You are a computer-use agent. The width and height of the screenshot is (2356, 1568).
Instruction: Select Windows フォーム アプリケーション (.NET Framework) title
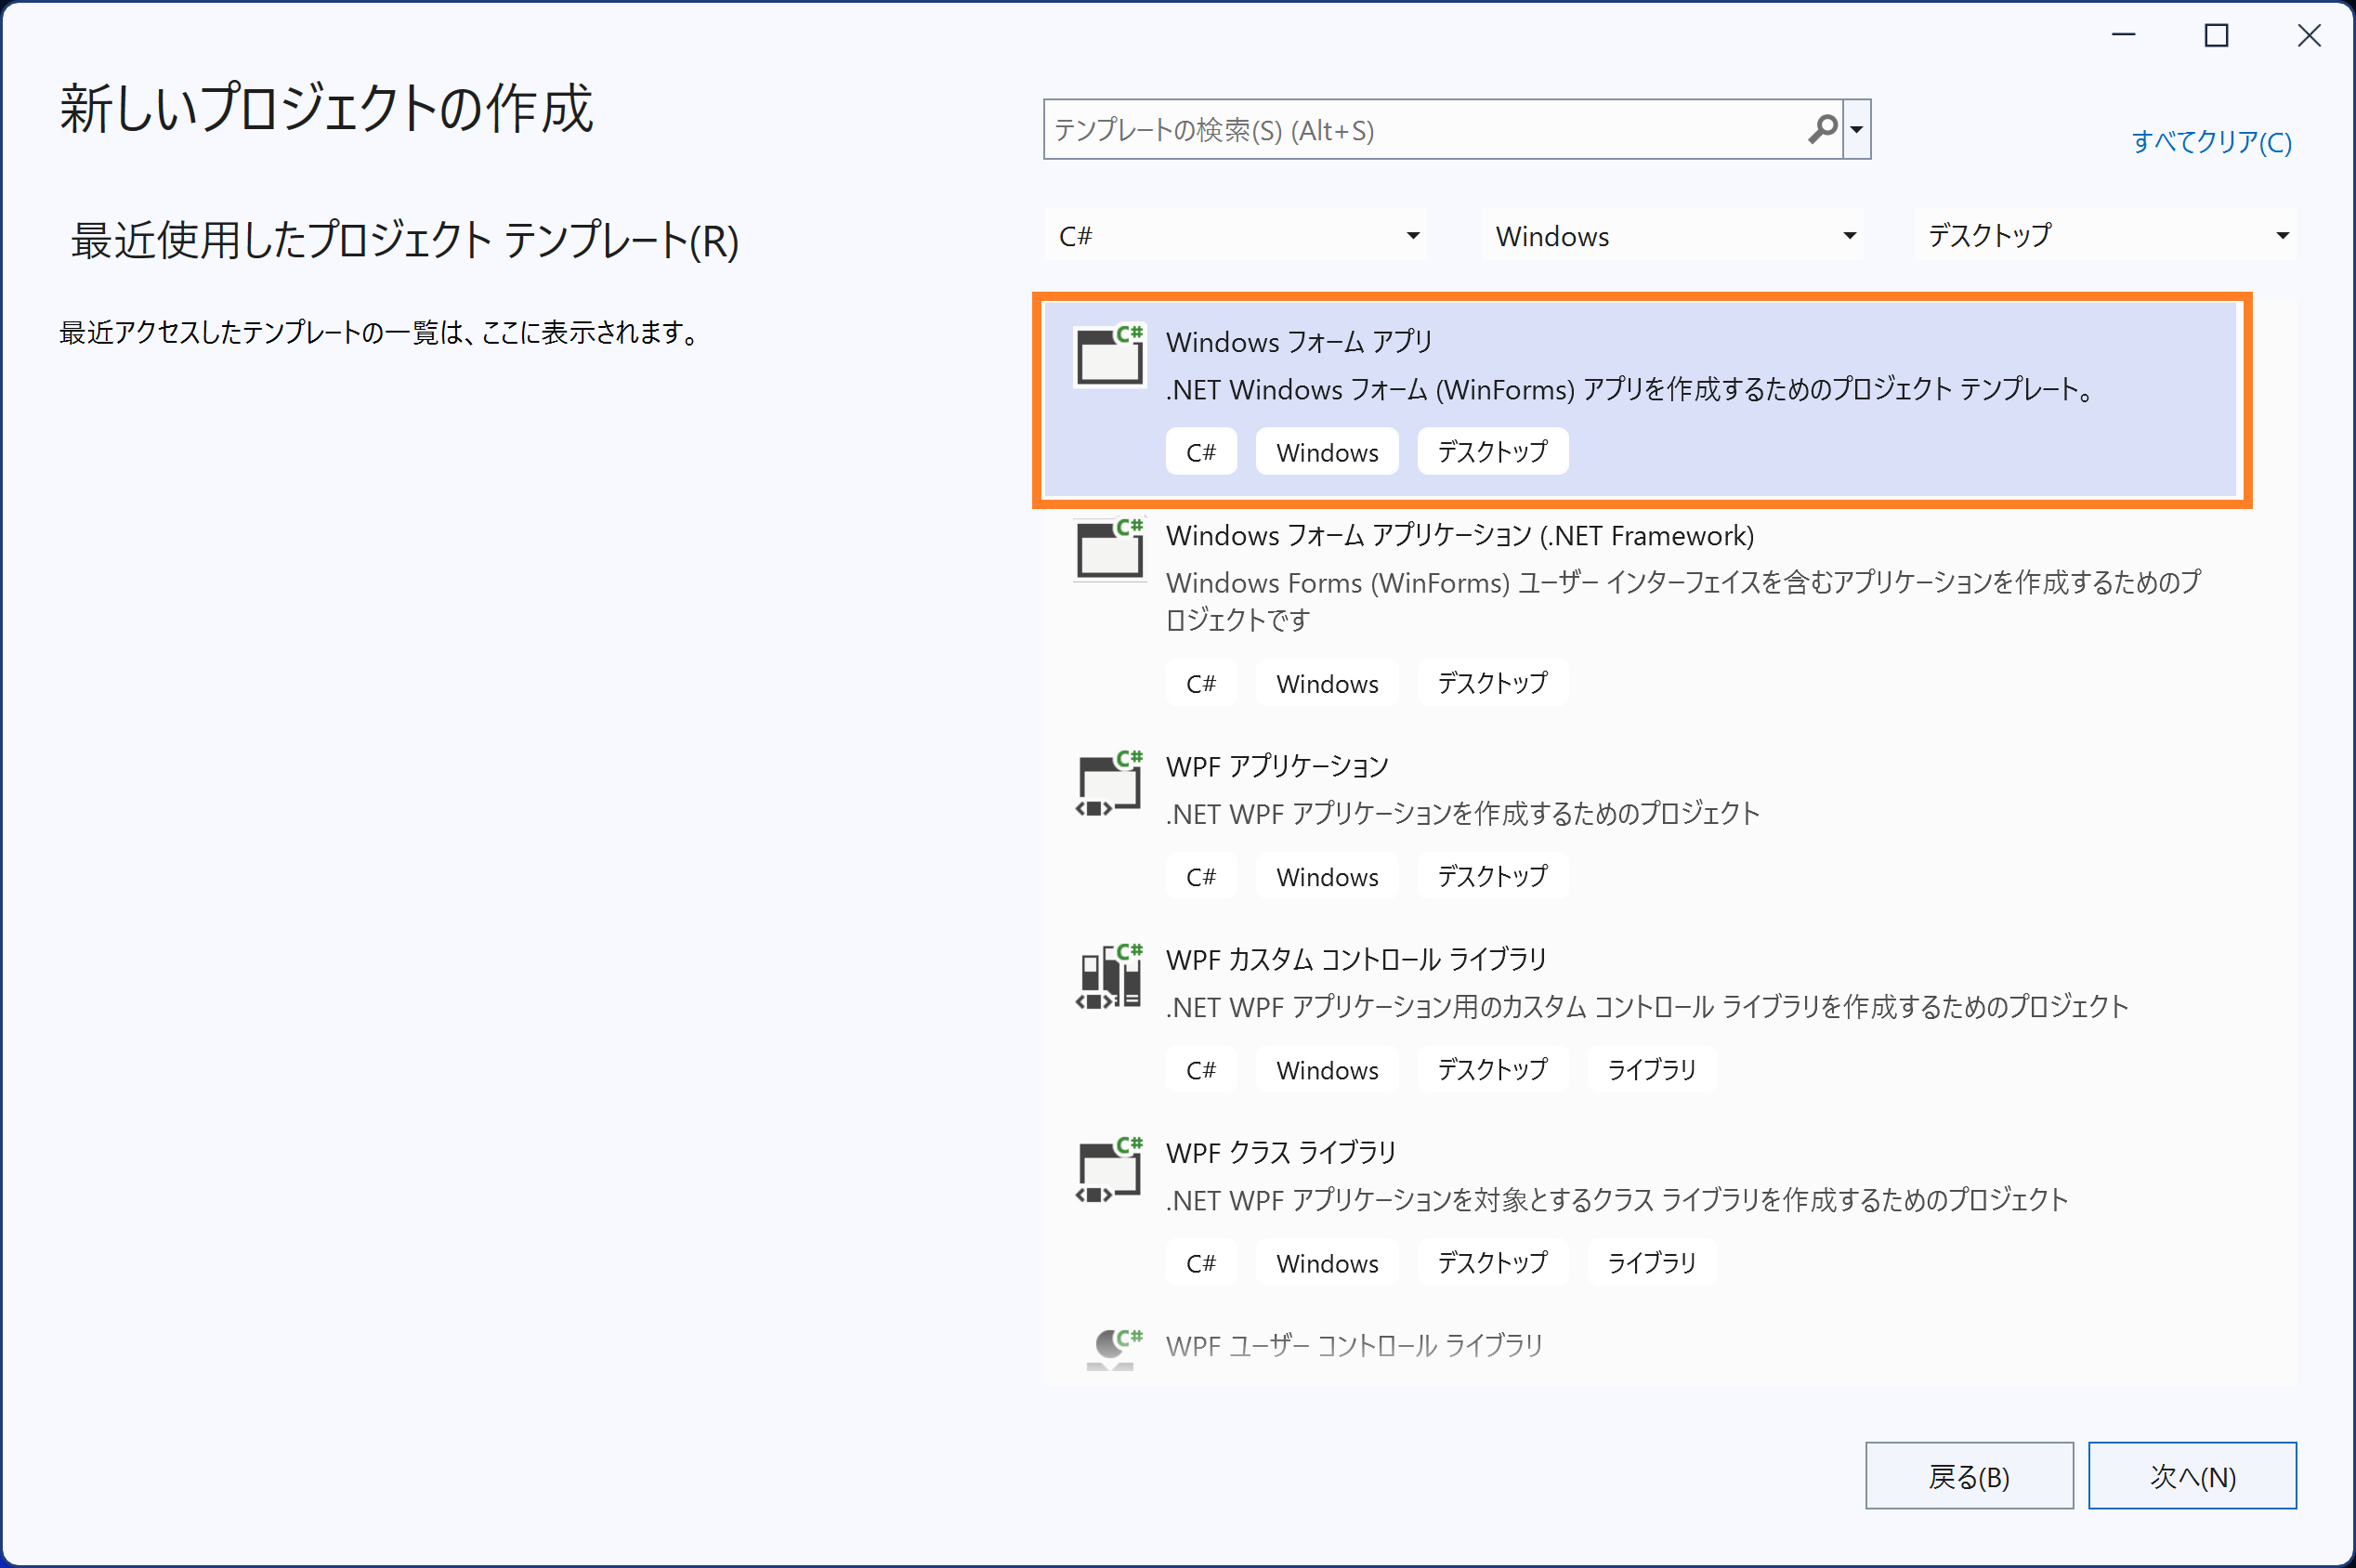point(1460,536)
